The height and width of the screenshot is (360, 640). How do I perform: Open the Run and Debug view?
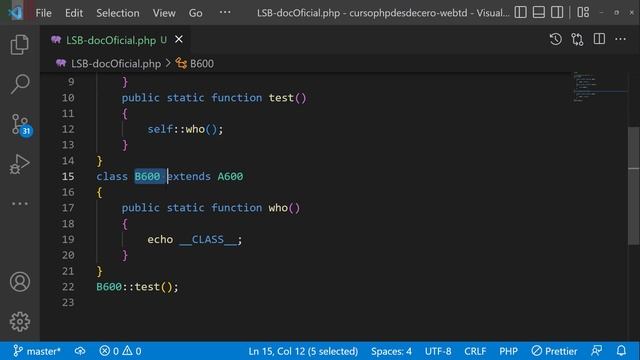(x=20, y=164)
